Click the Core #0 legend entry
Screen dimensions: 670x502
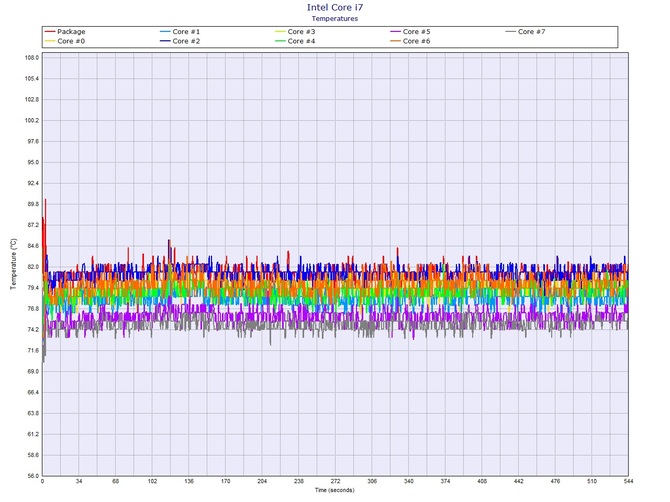point(65,41)
